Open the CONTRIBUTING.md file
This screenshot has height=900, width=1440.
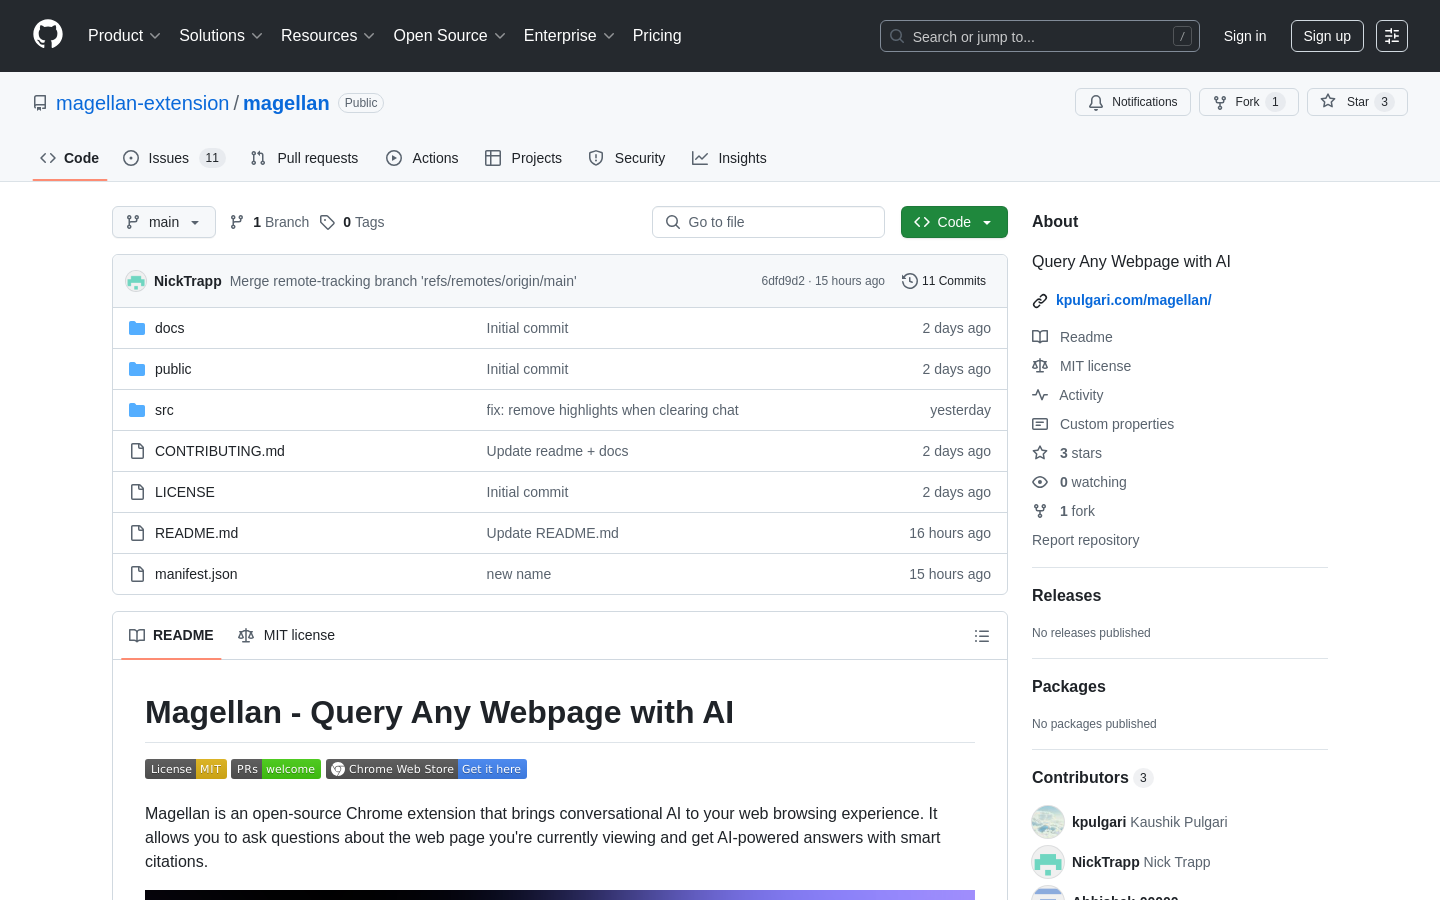(x=220, y=451)
